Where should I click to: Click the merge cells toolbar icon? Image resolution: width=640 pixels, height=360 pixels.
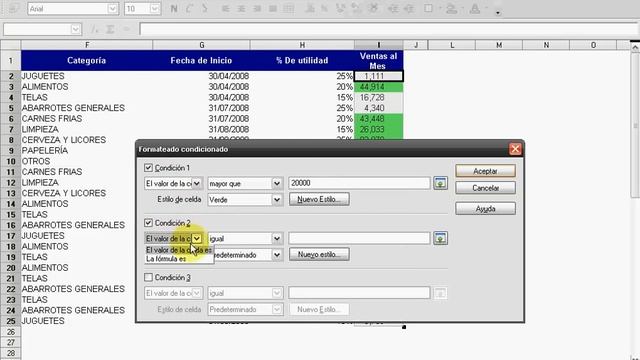point(289,9)
